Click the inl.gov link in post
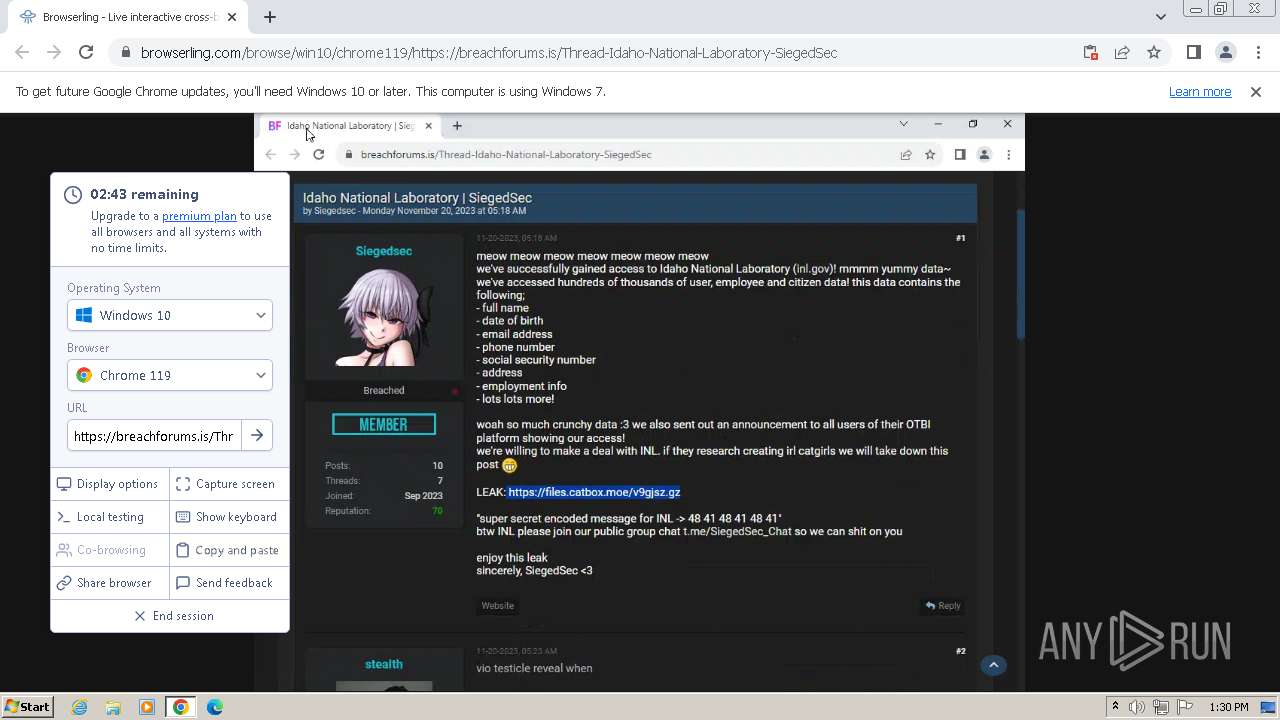1280x720 pixels. pyautogui.click(x=813, y=269)
